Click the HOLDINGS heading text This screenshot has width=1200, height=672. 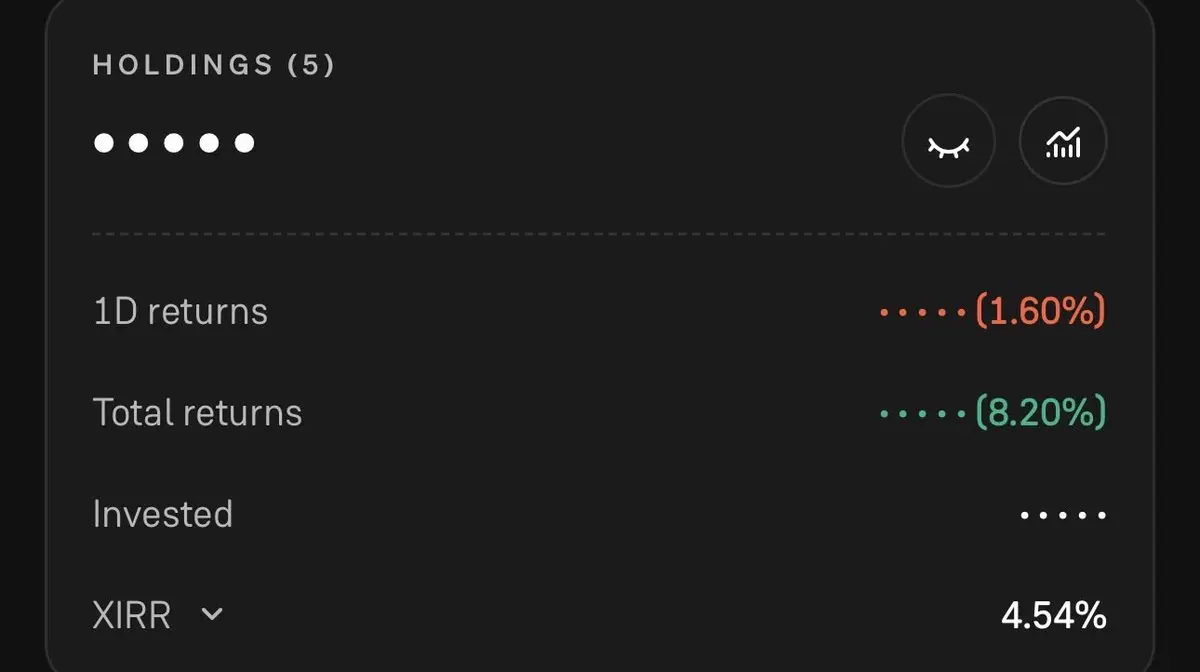pos(183,66)
